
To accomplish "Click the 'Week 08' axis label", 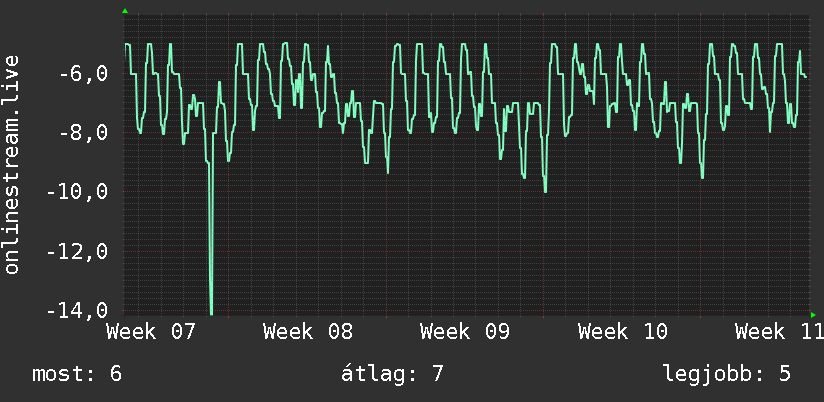I will tap(308, 332).
